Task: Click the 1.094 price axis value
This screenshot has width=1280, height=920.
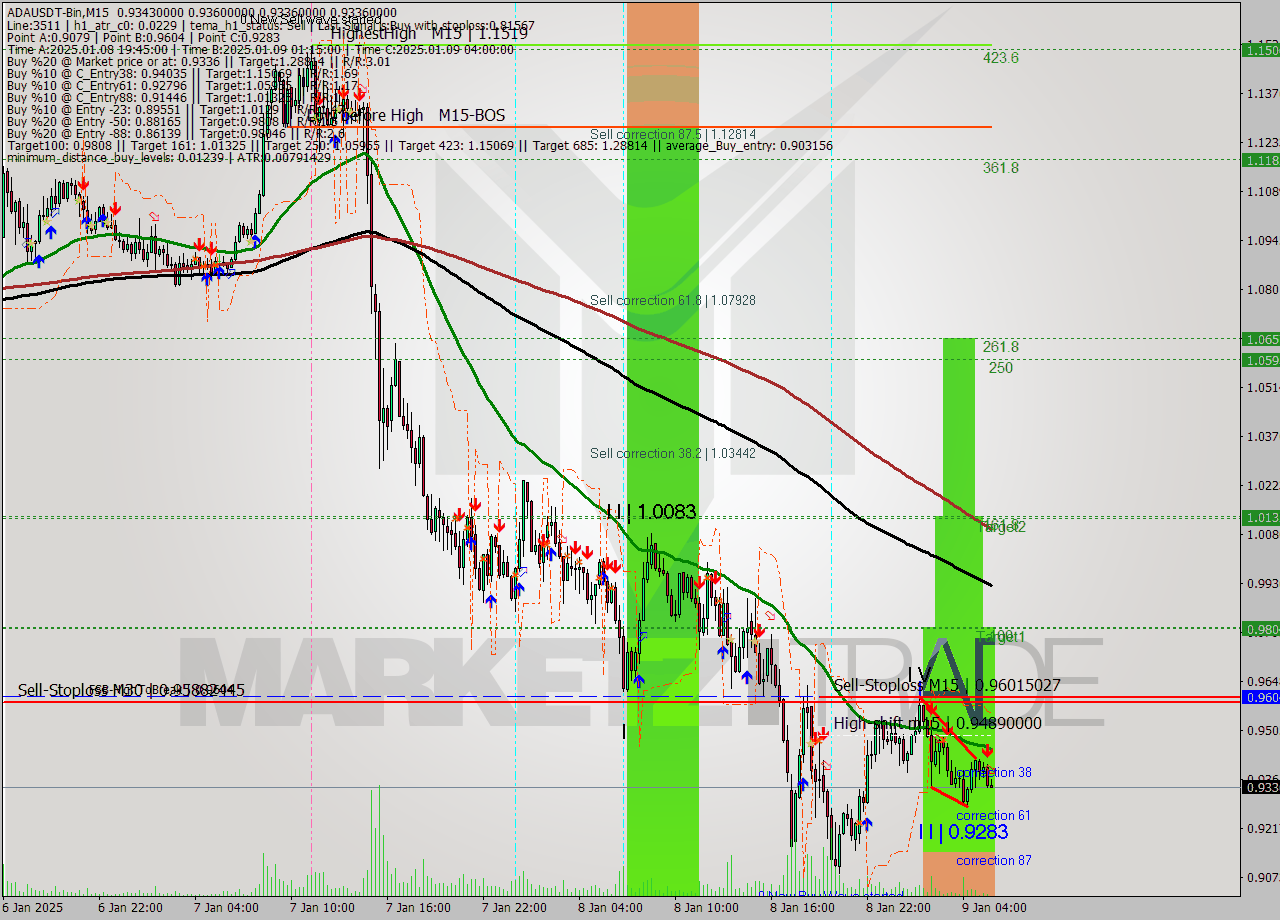Action: pyautogui.click(x=1262, y=240)
